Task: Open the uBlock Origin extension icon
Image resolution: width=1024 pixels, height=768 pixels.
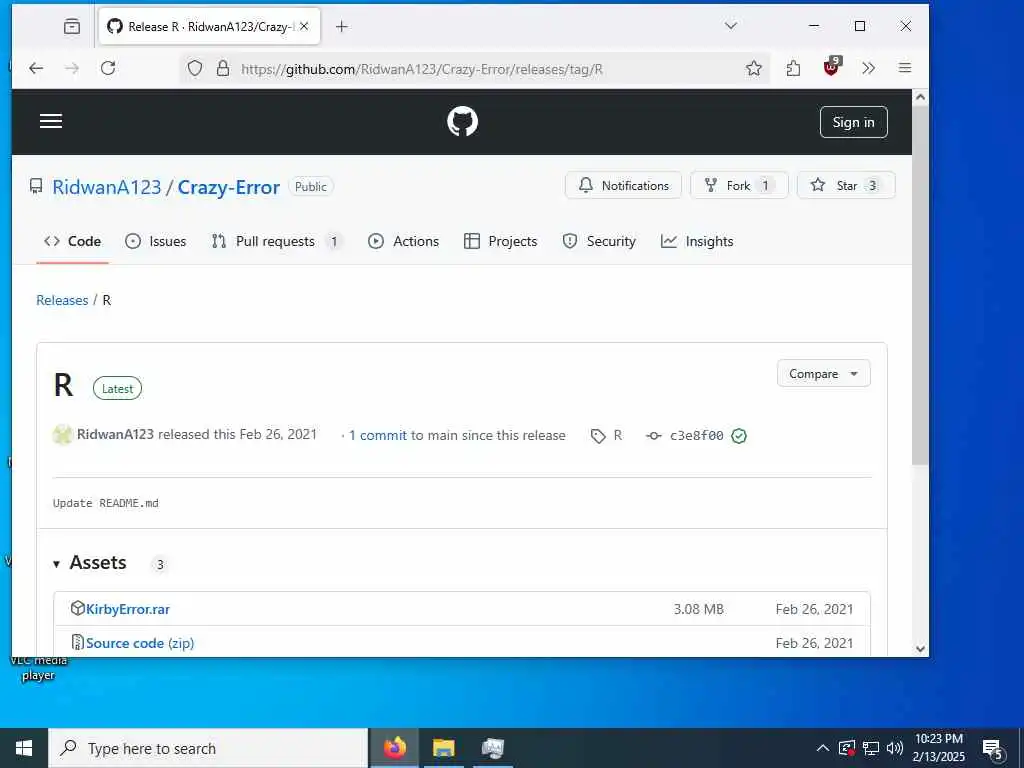Action: click(831, 67)
